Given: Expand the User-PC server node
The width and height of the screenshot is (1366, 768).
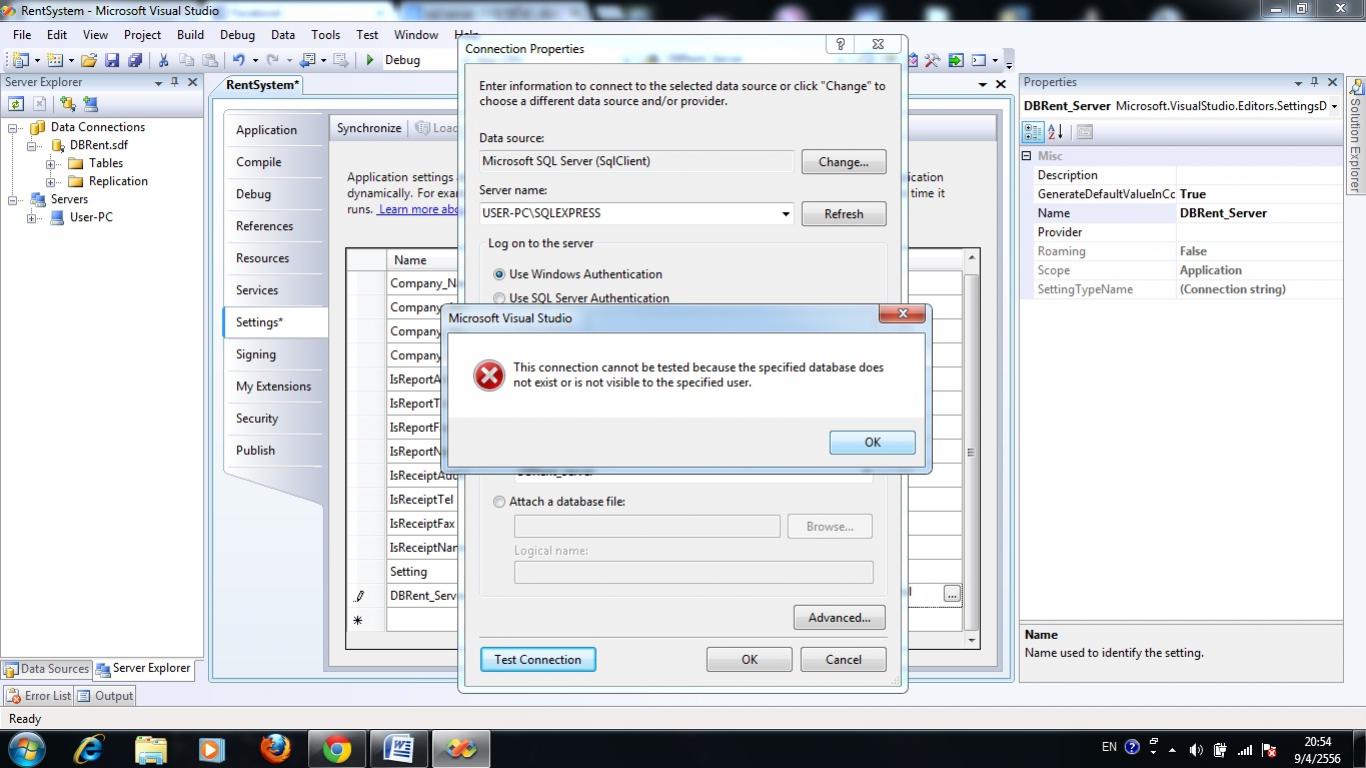Looking at the screenshot, I should (x=33, y=218).
